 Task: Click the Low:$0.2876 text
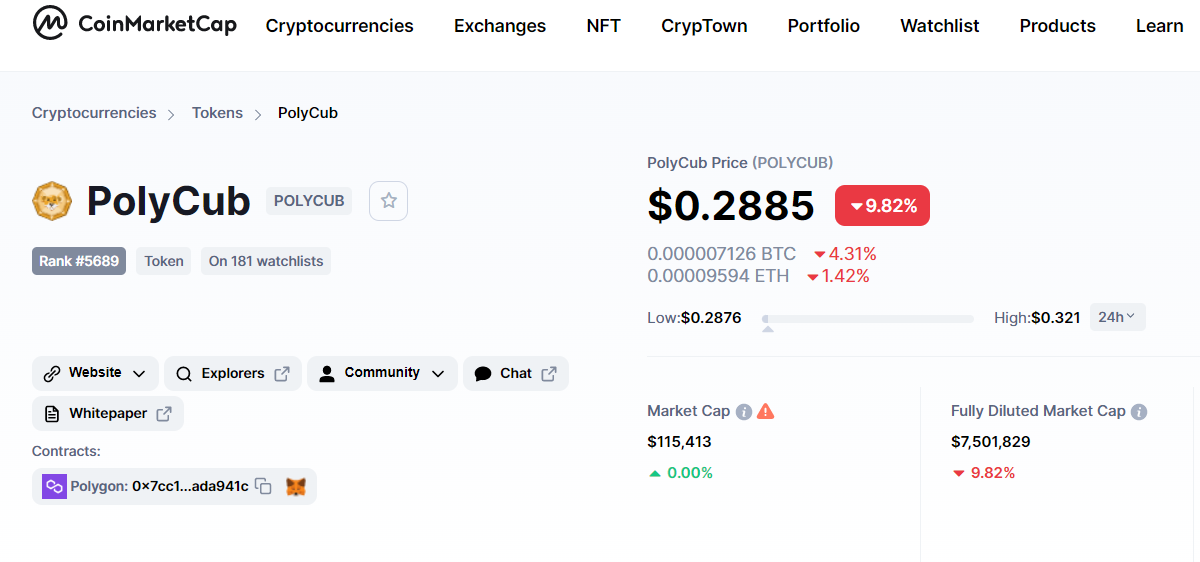(x=694, y=318)
